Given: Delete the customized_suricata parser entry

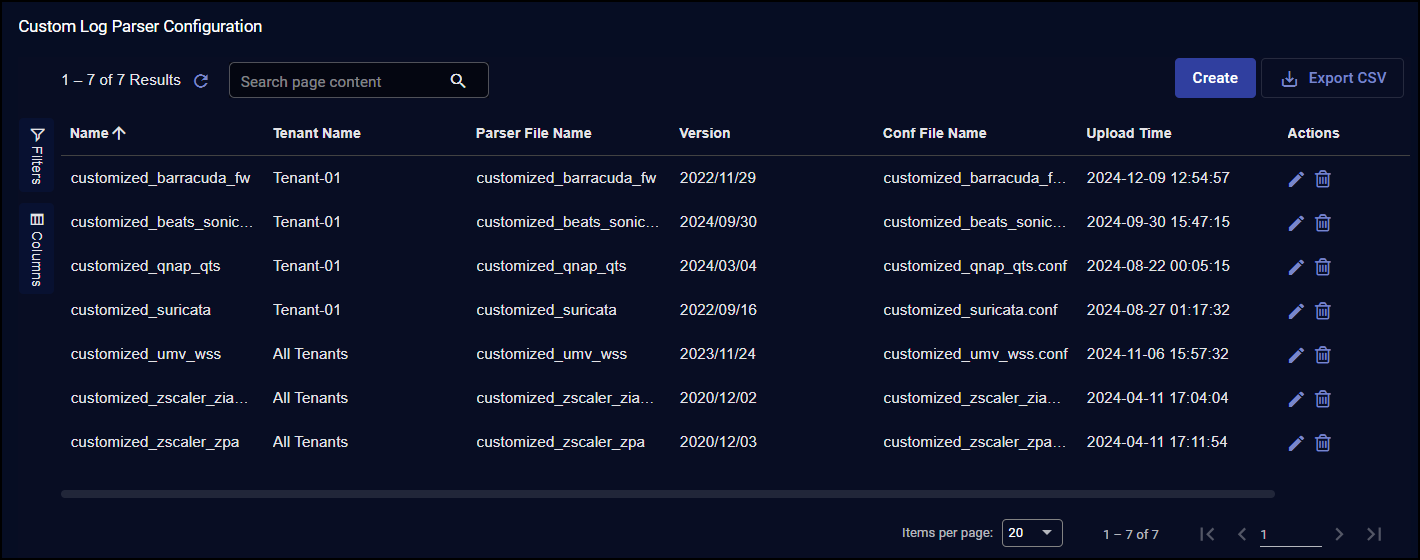Looking at the screenshot, I should pyautogui.click(x=1322, y=311).
